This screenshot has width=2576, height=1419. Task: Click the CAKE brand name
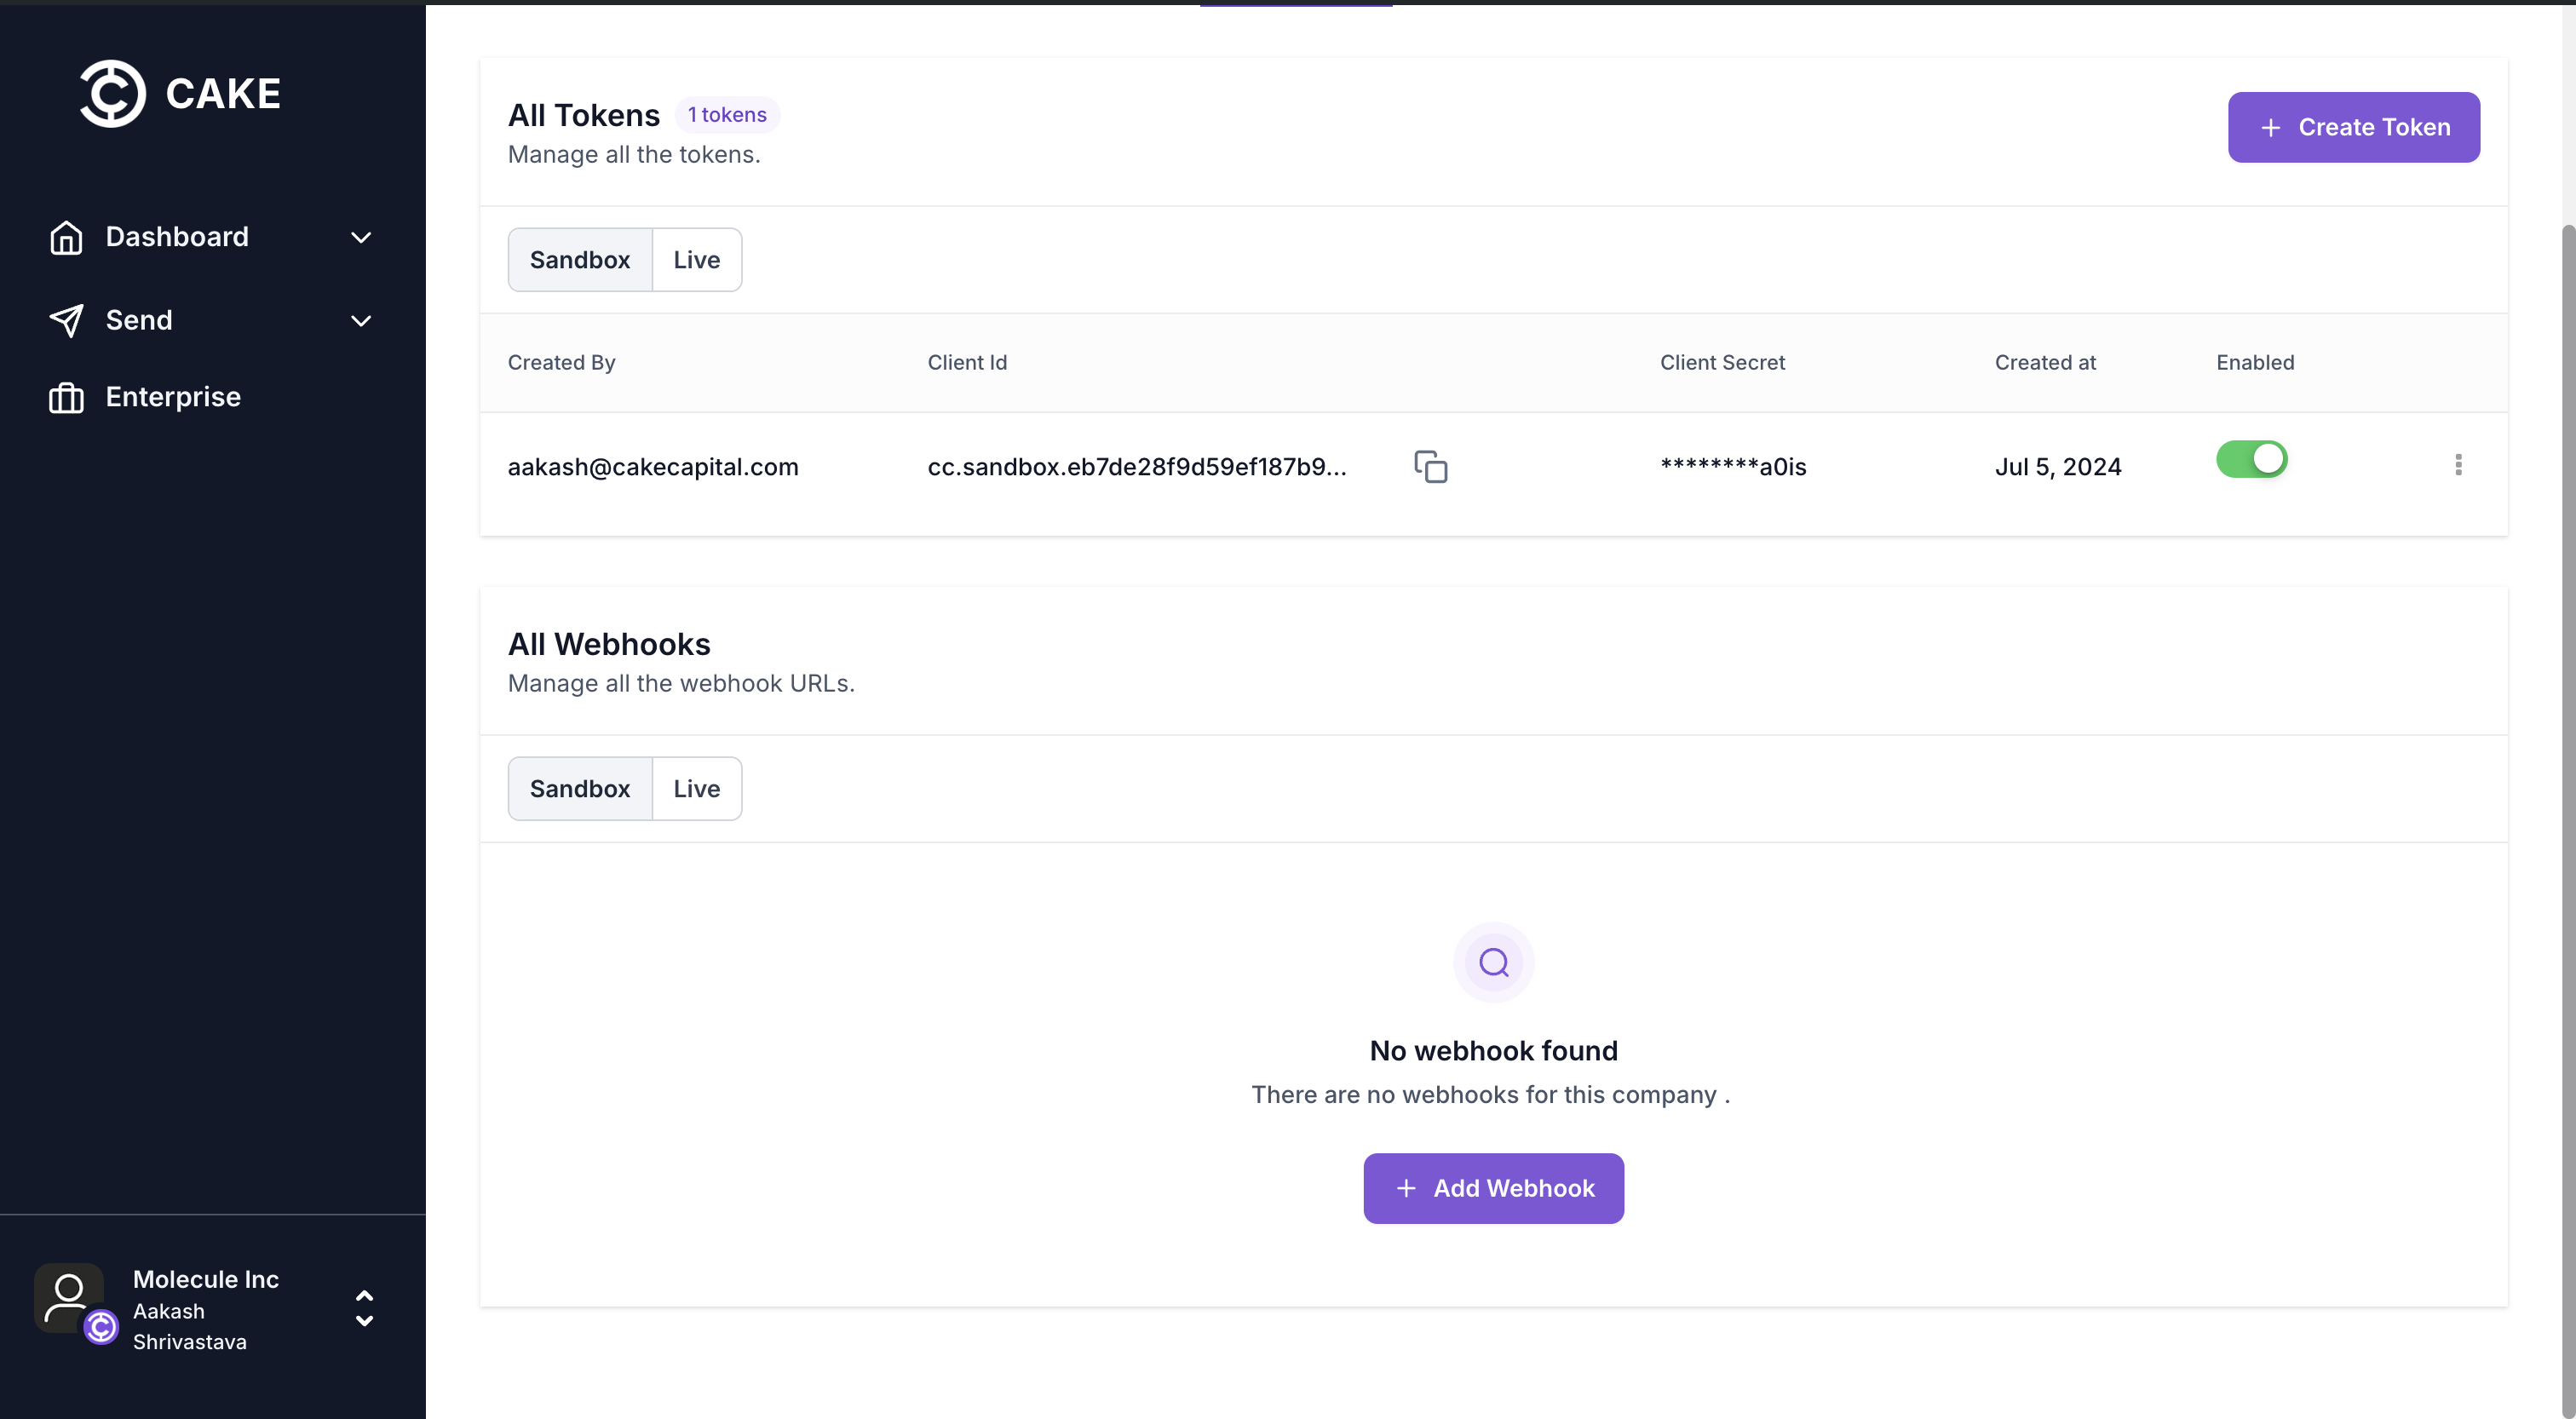pos(223,94)
